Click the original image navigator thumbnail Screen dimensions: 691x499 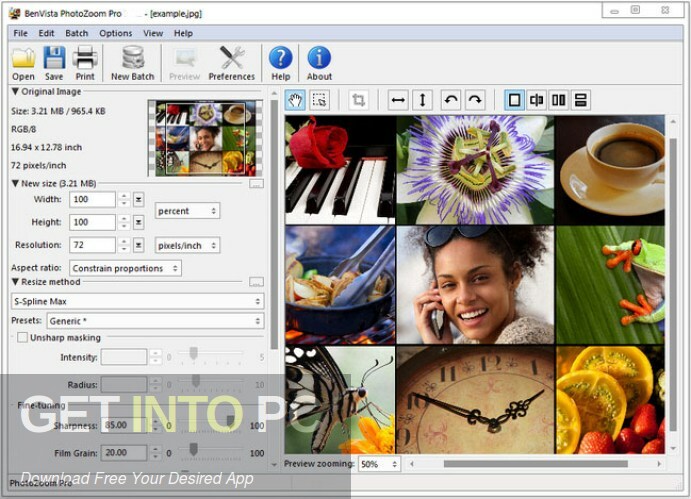click(x=205, y=138)
